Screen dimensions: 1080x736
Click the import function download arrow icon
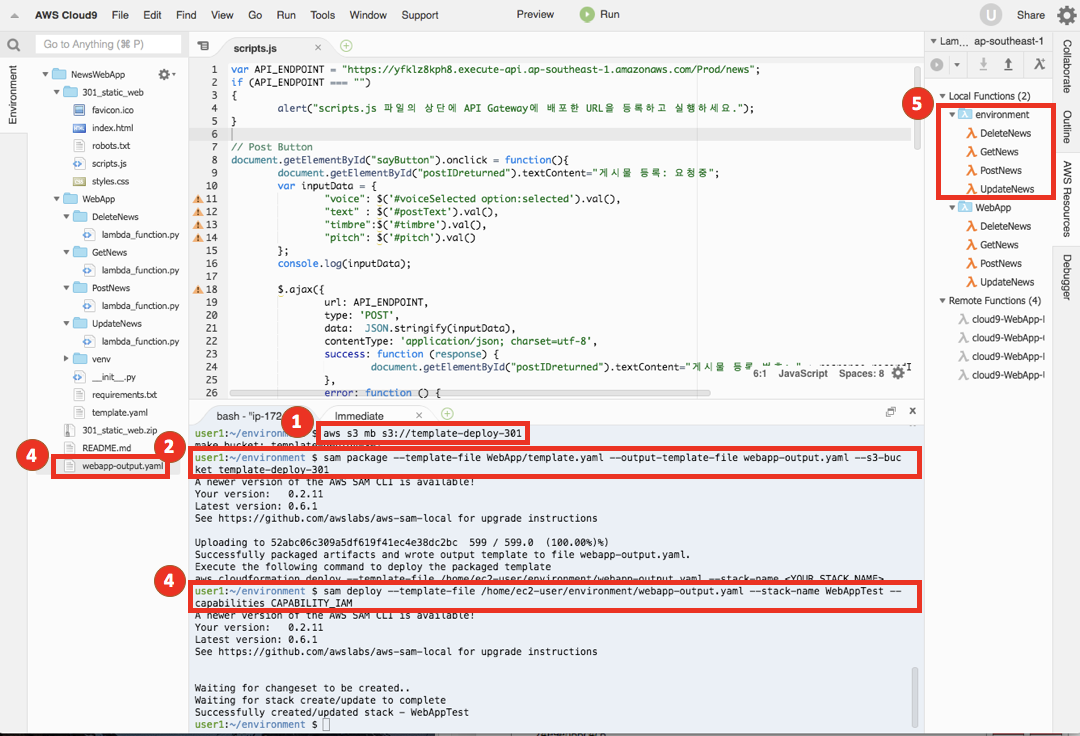pos(984,65)
